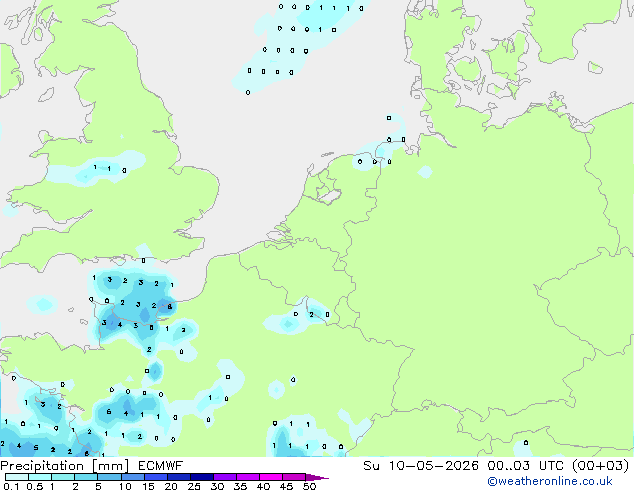Select the 5–10 mm legend swatch

tap(109, 477)
